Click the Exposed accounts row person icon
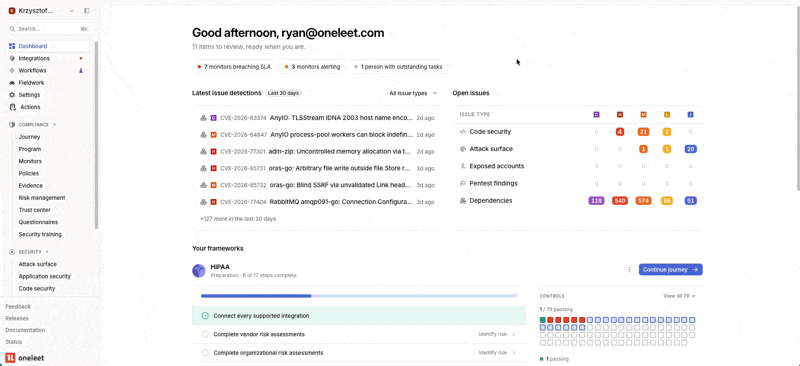The height and width of the screenshot is (366, 800). coord(463,166)
